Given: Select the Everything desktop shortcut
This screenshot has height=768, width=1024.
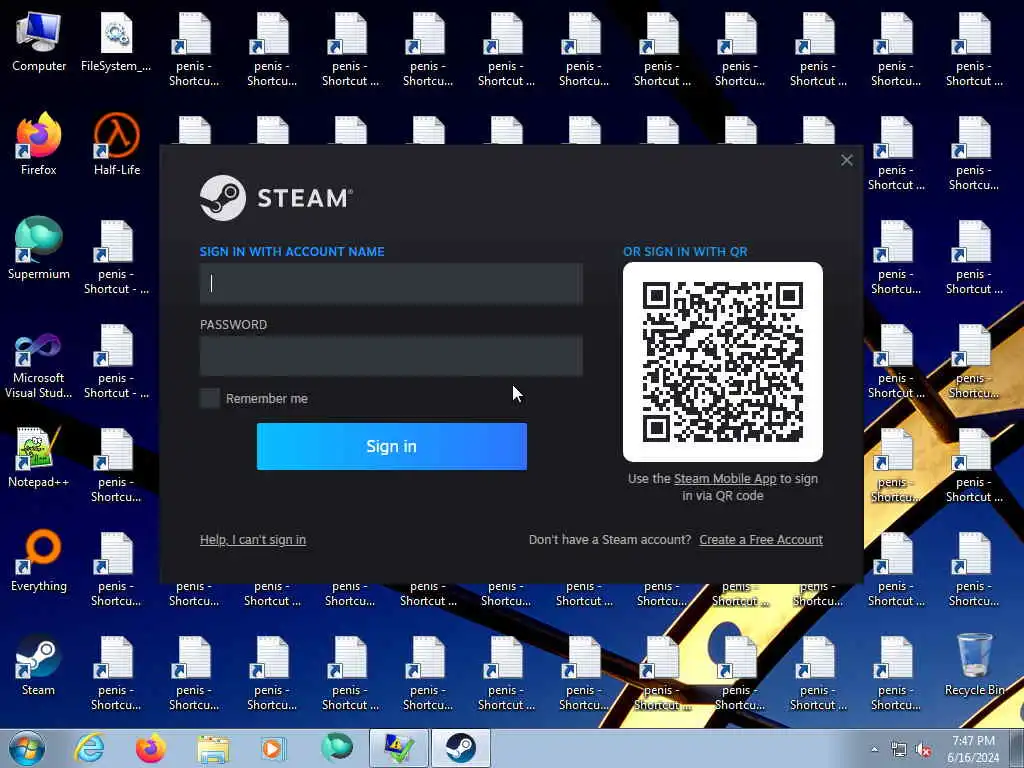Looking at the screenshot, I should (39, 561).
